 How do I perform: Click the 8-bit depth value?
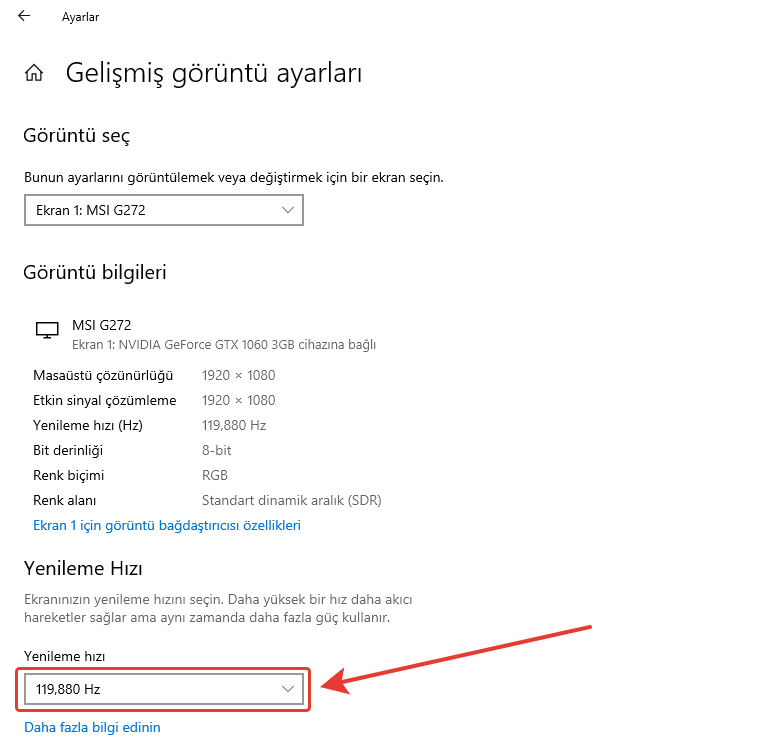click(x=216, y=450)
